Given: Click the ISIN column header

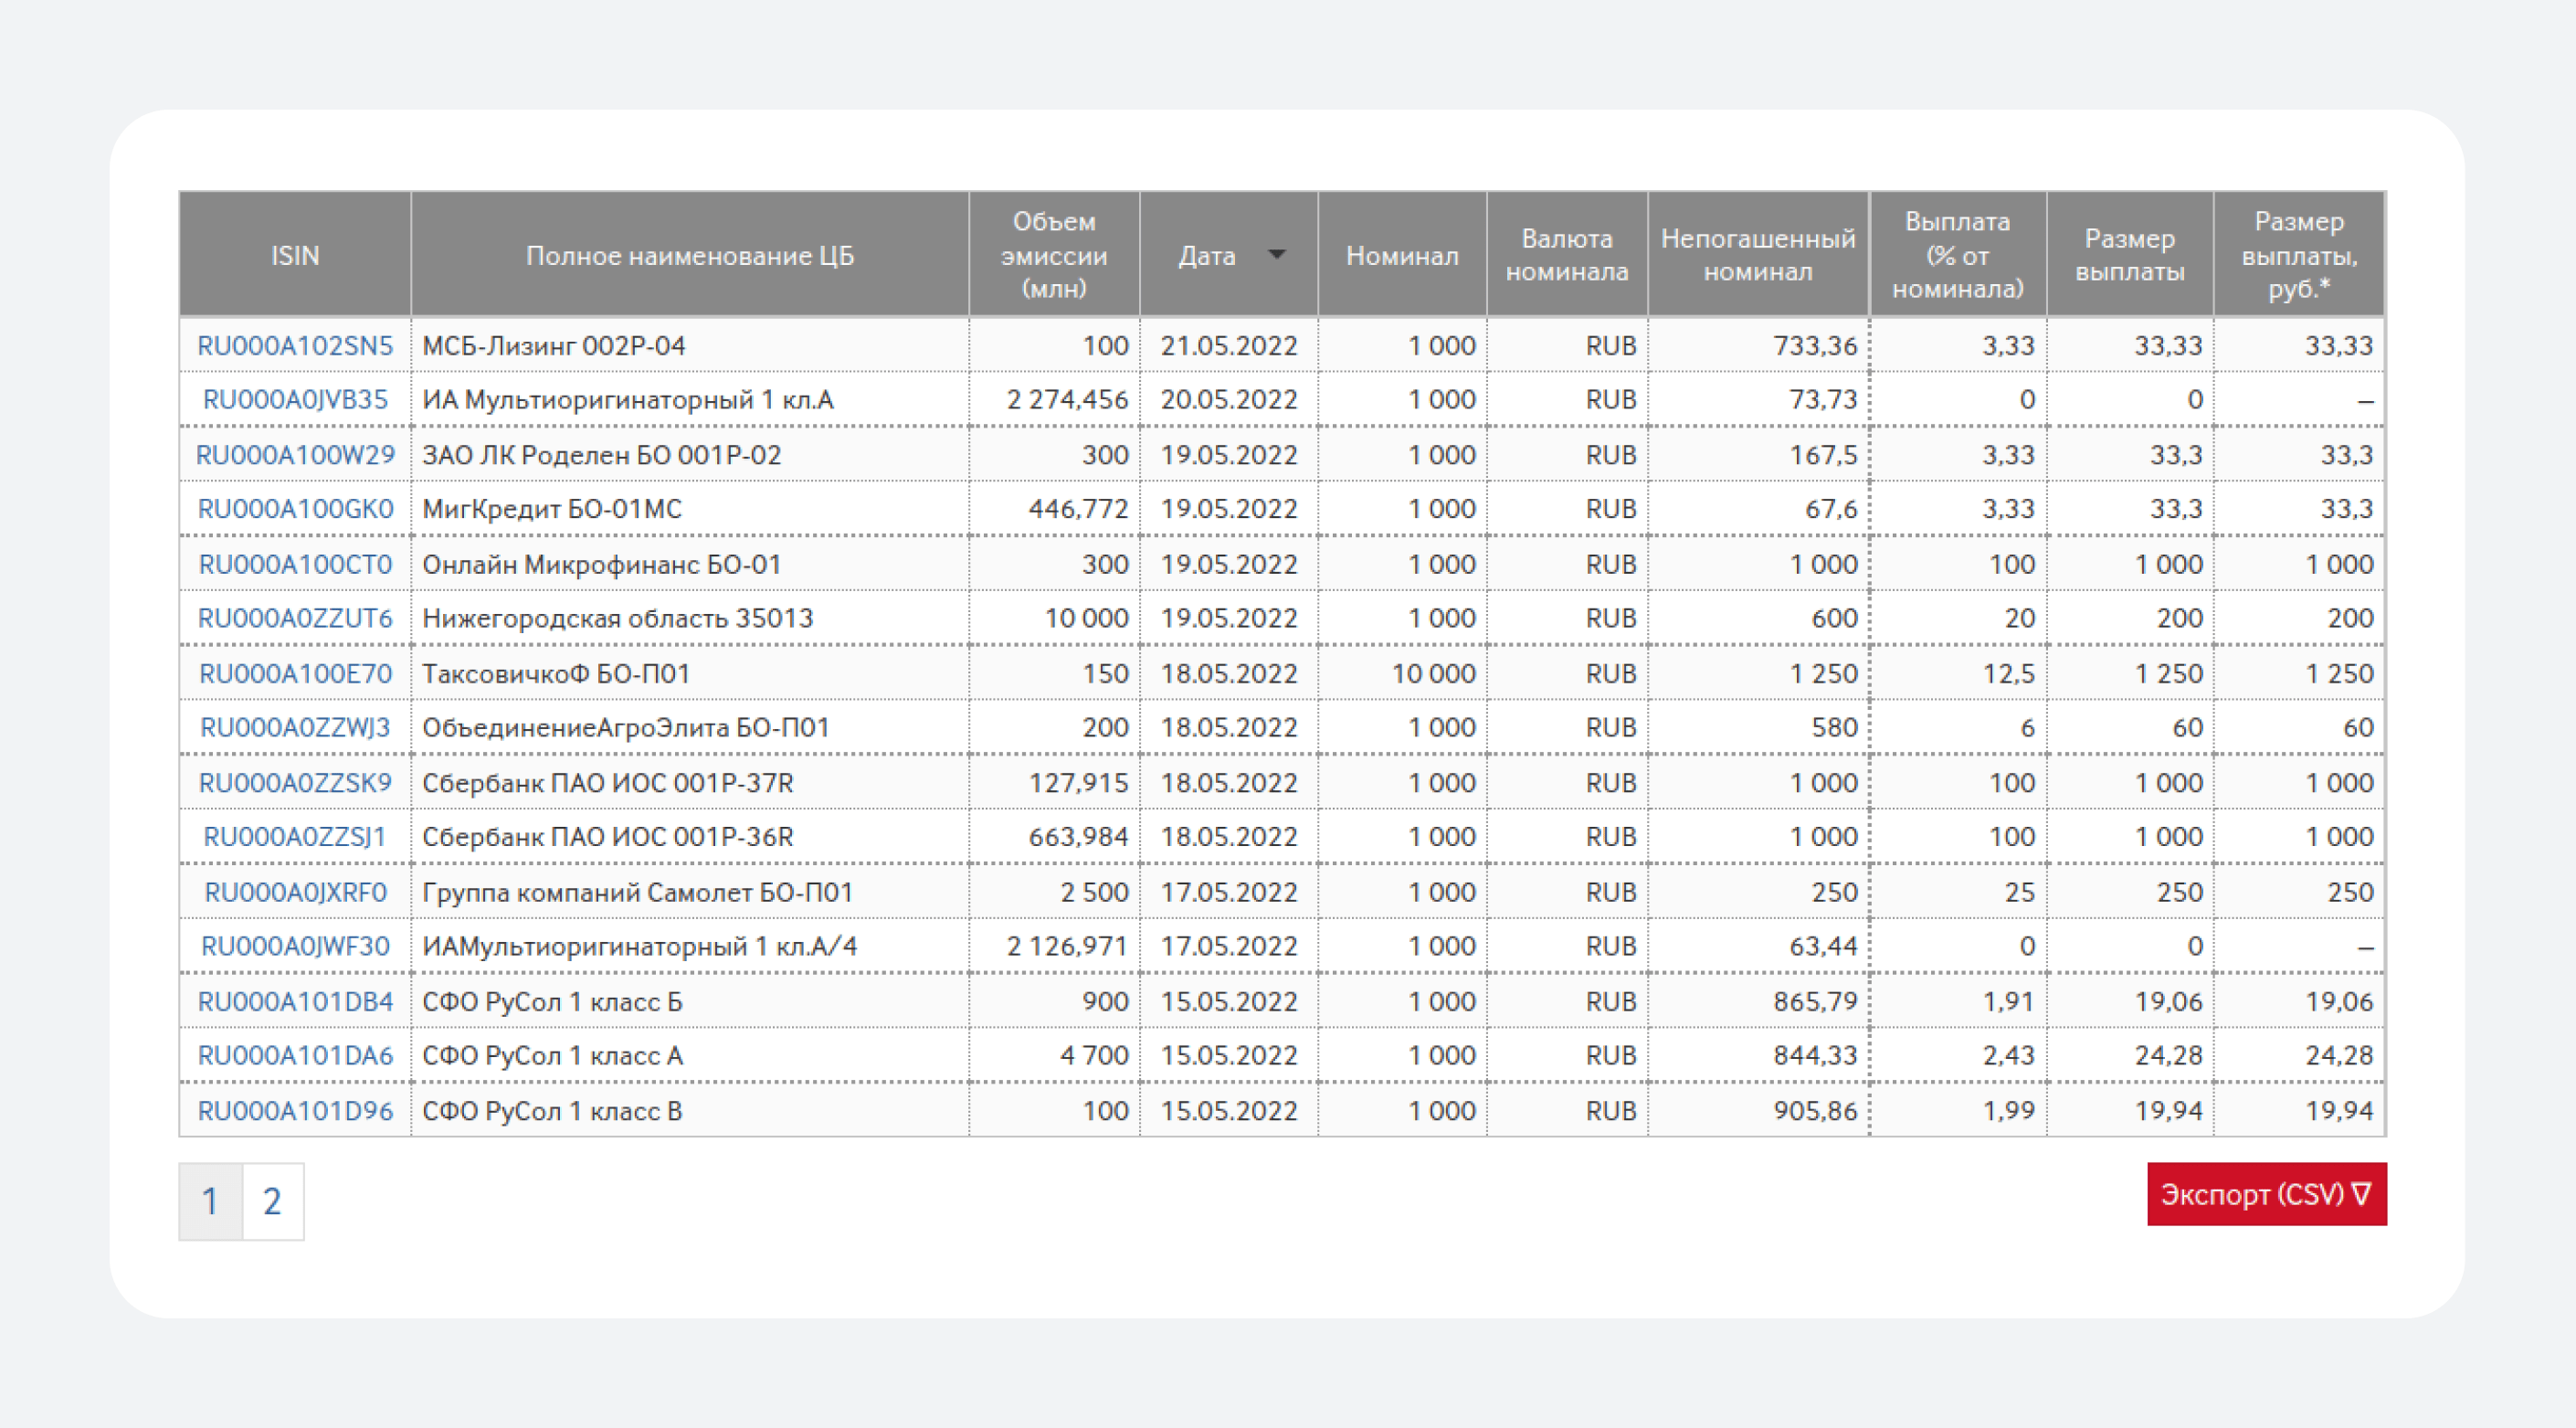Looking at the screenshot, I should point(295,255).
